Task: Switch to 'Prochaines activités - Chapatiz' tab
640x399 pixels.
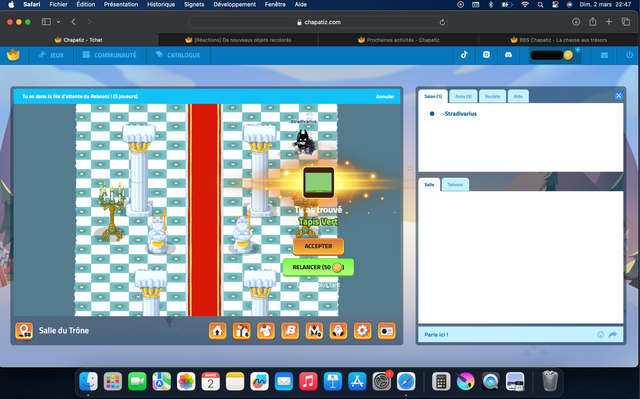Action: coord(398,40)
